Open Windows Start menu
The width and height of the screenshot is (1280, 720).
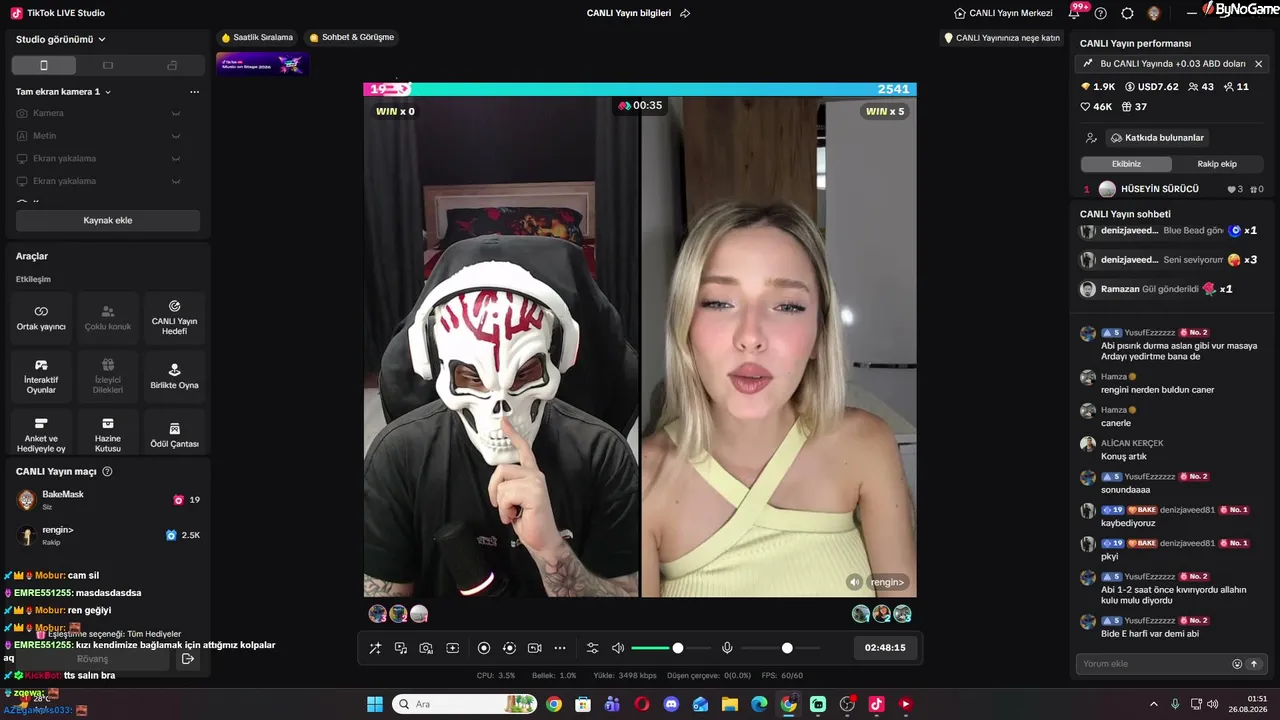tap(375, 704)
